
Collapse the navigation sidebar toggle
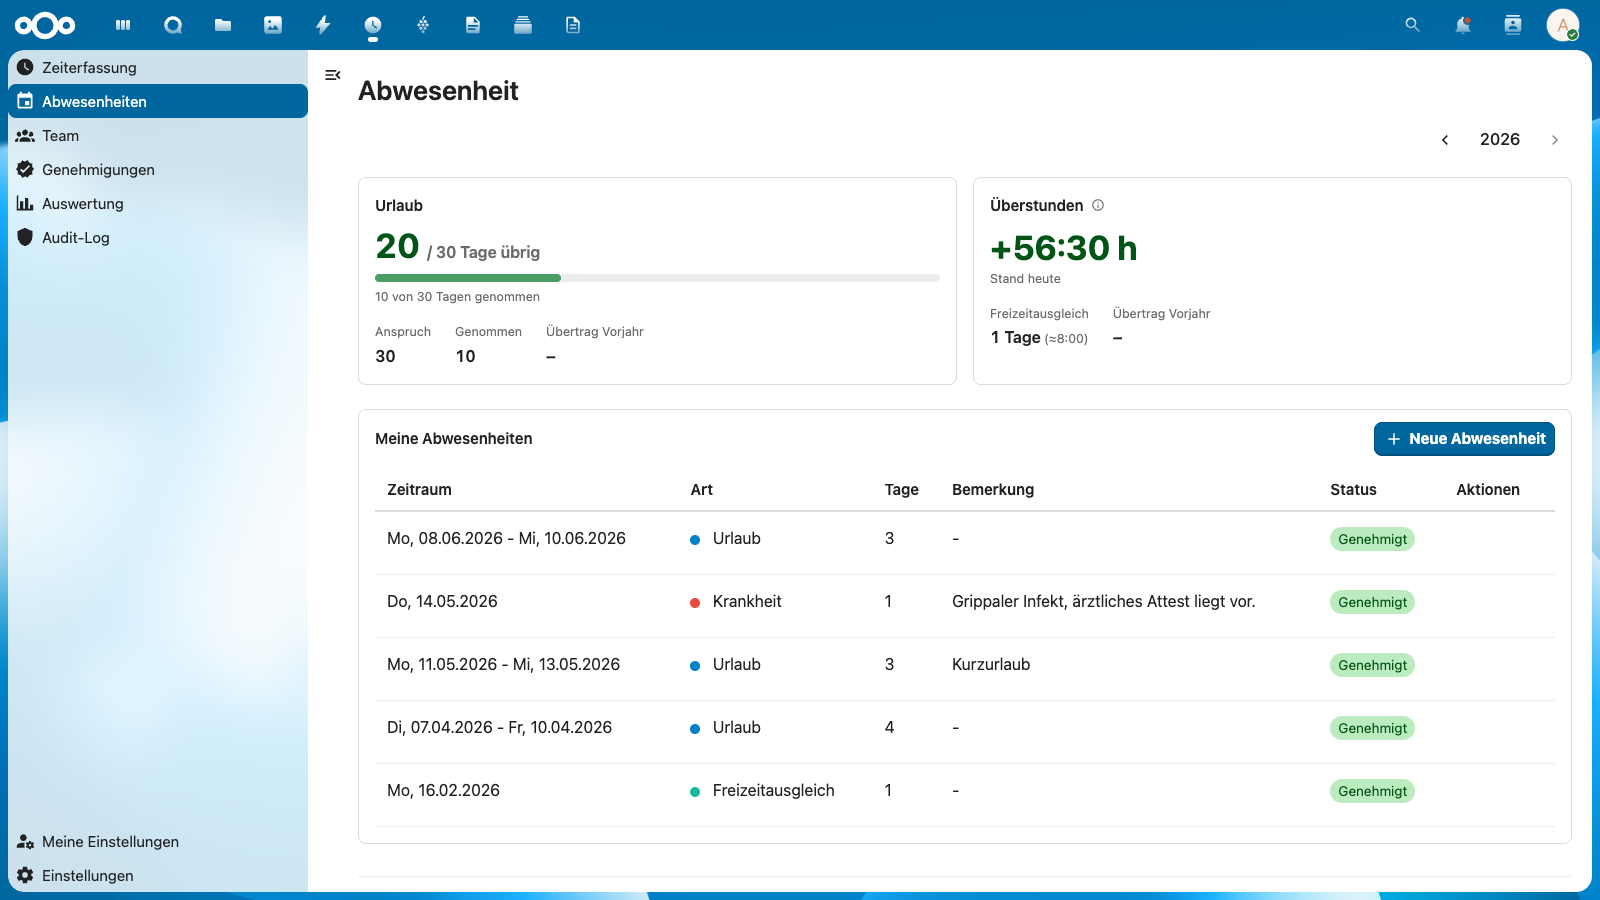333,75
